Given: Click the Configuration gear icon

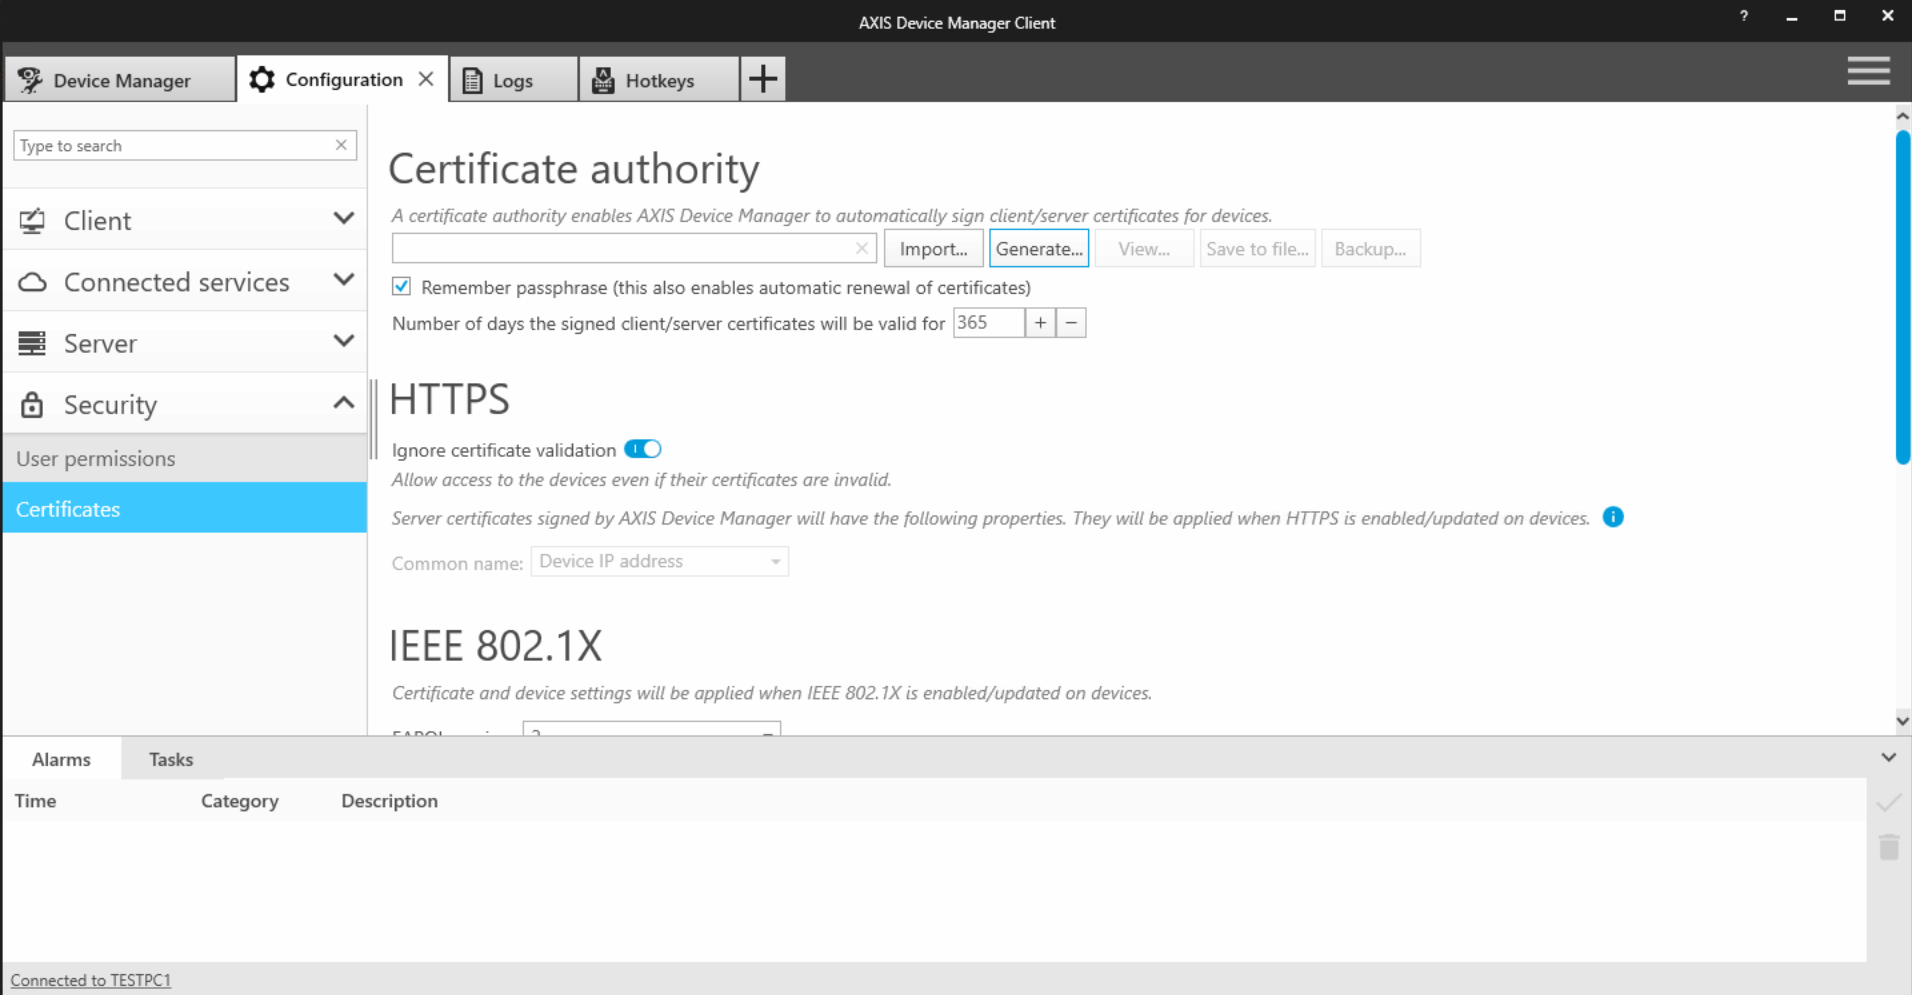Looking at the screenshot, I should click(x=261, y=79).
